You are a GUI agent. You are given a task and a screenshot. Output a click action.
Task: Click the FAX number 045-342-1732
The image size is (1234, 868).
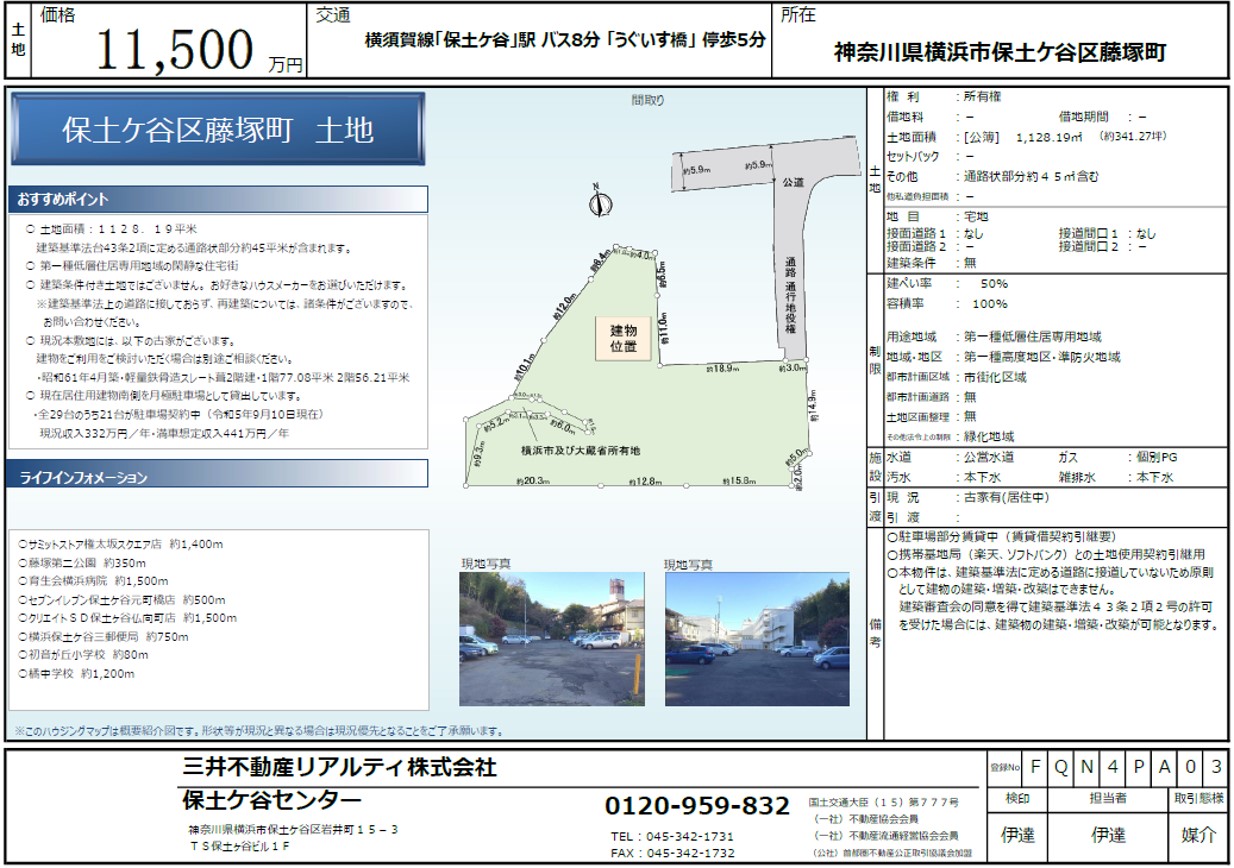[672, 853]
